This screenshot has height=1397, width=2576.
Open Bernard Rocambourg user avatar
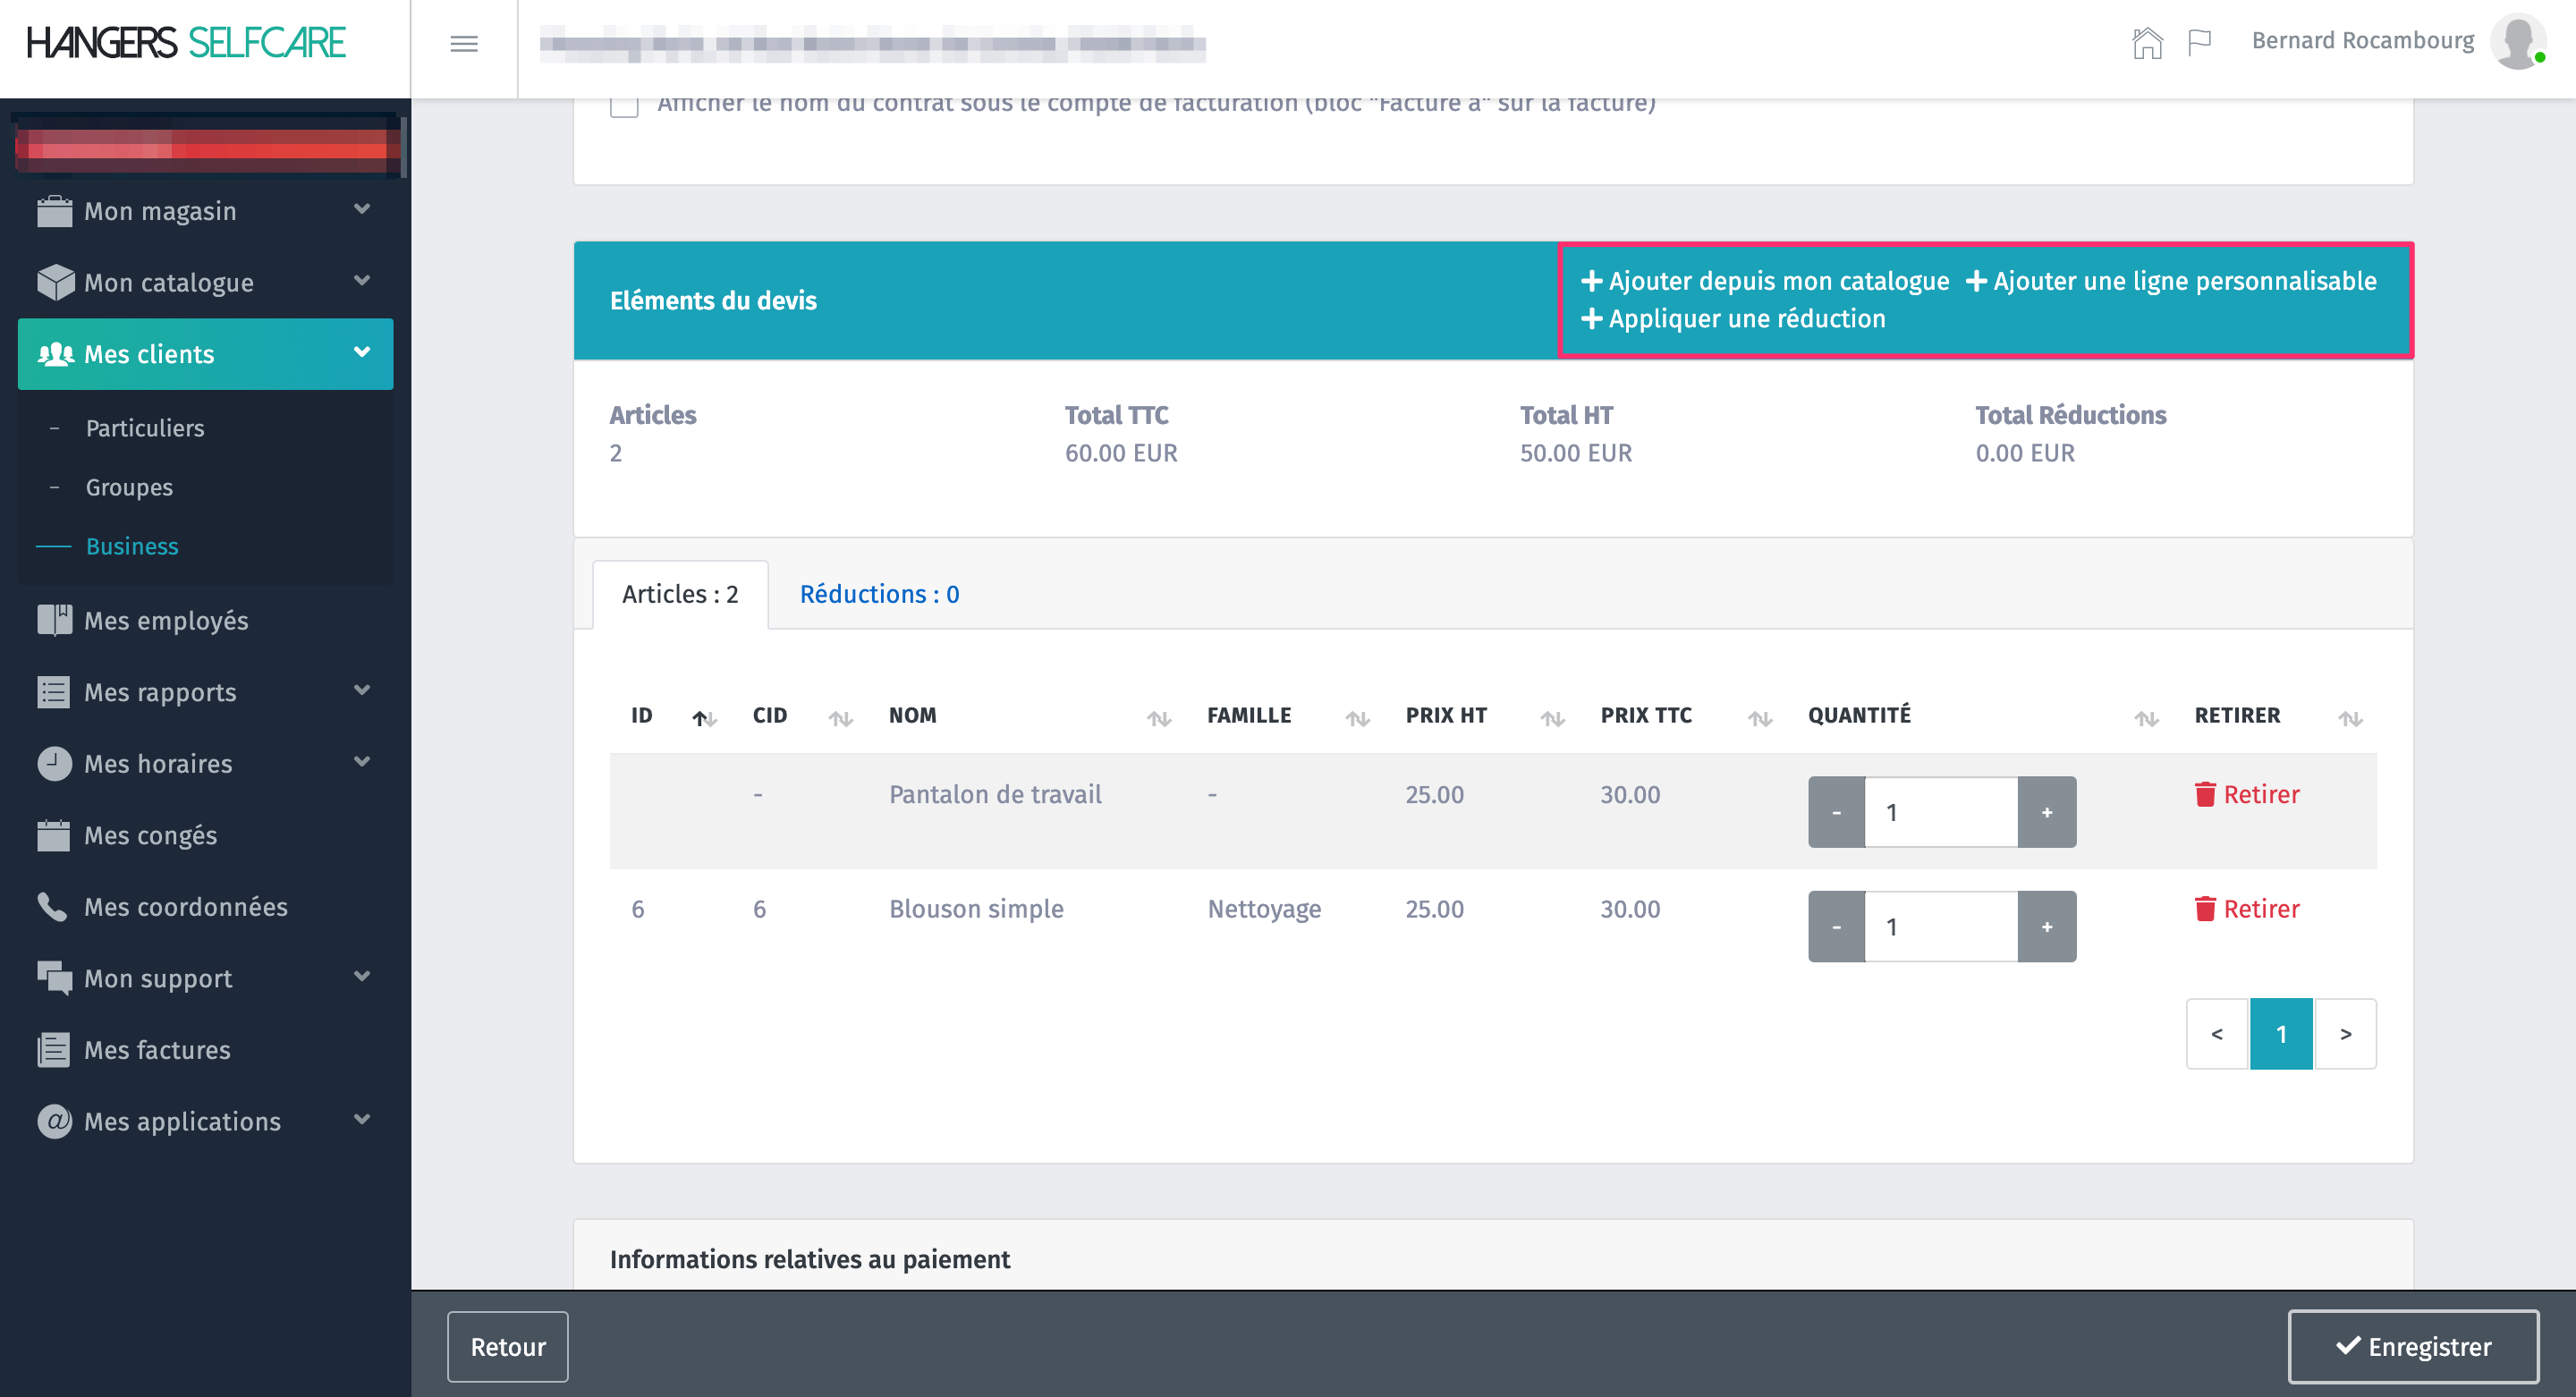(2517, 41)
